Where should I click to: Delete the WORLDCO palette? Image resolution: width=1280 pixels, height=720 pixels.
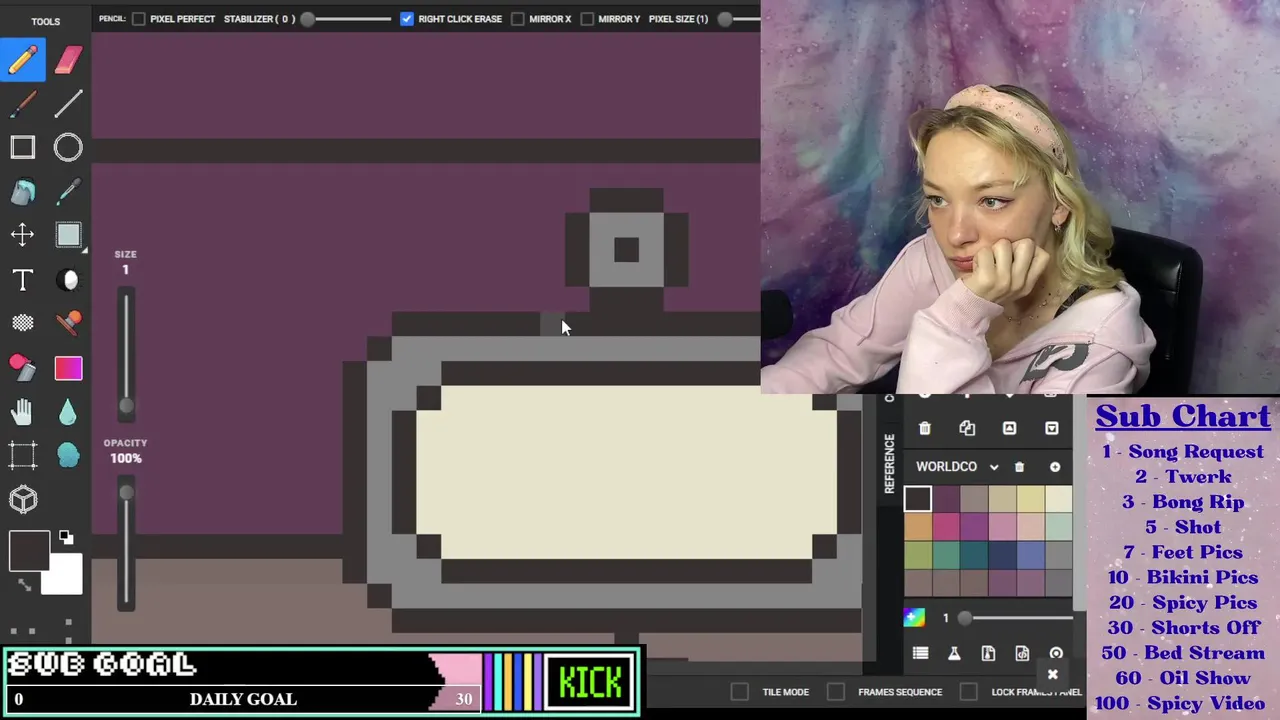pyautogui.click(x=1019, y=467)
